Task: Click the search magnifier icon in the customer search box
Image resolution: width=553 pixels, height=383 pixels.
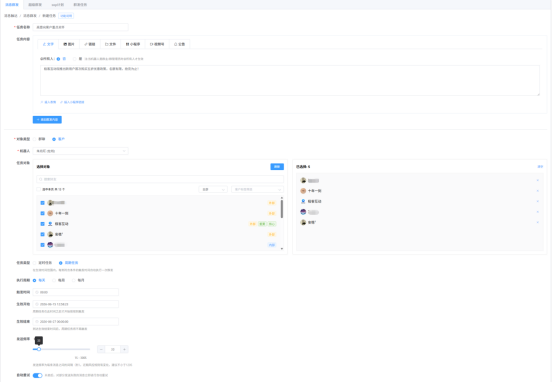Action: [x=41, y=179]
